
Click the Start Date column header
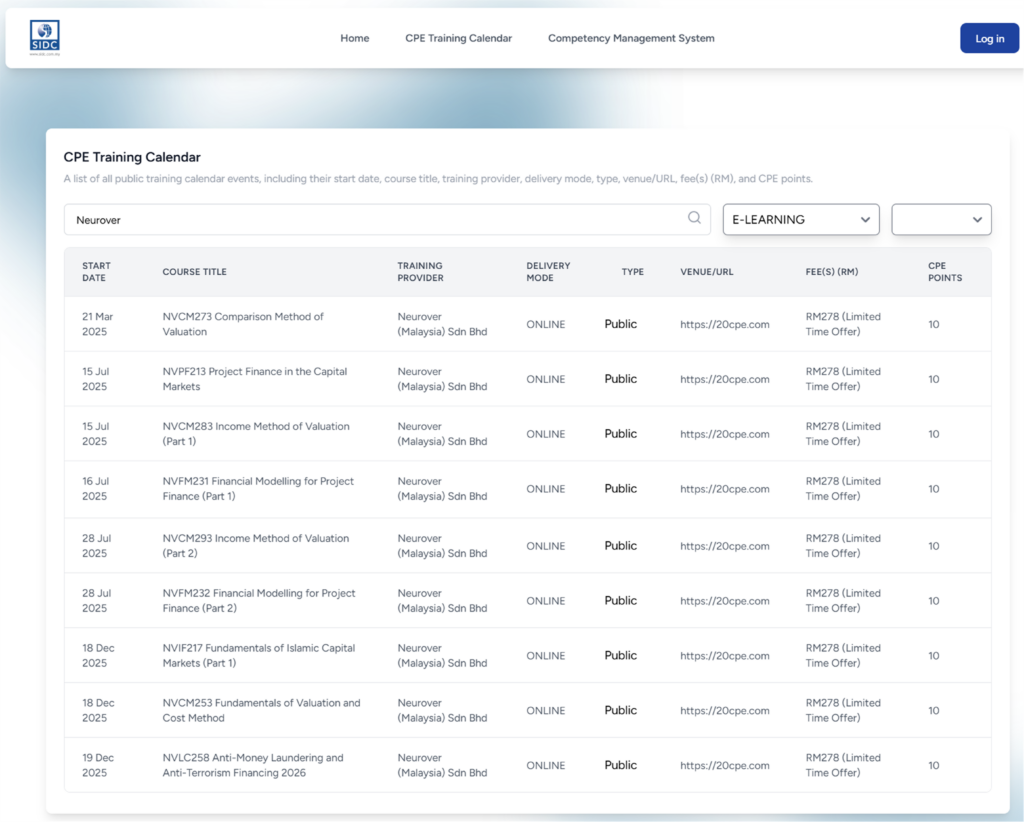click(96, 272)
